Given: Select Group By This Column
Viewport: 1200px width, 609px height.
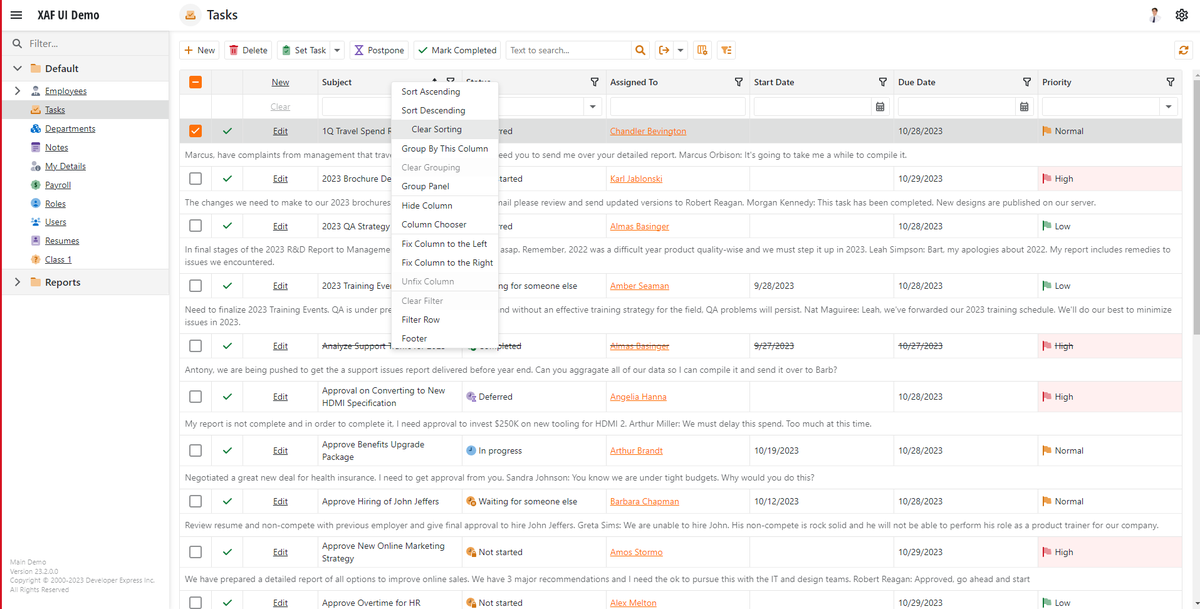Looking at the screenshot, I should click(x=445, y=148).
